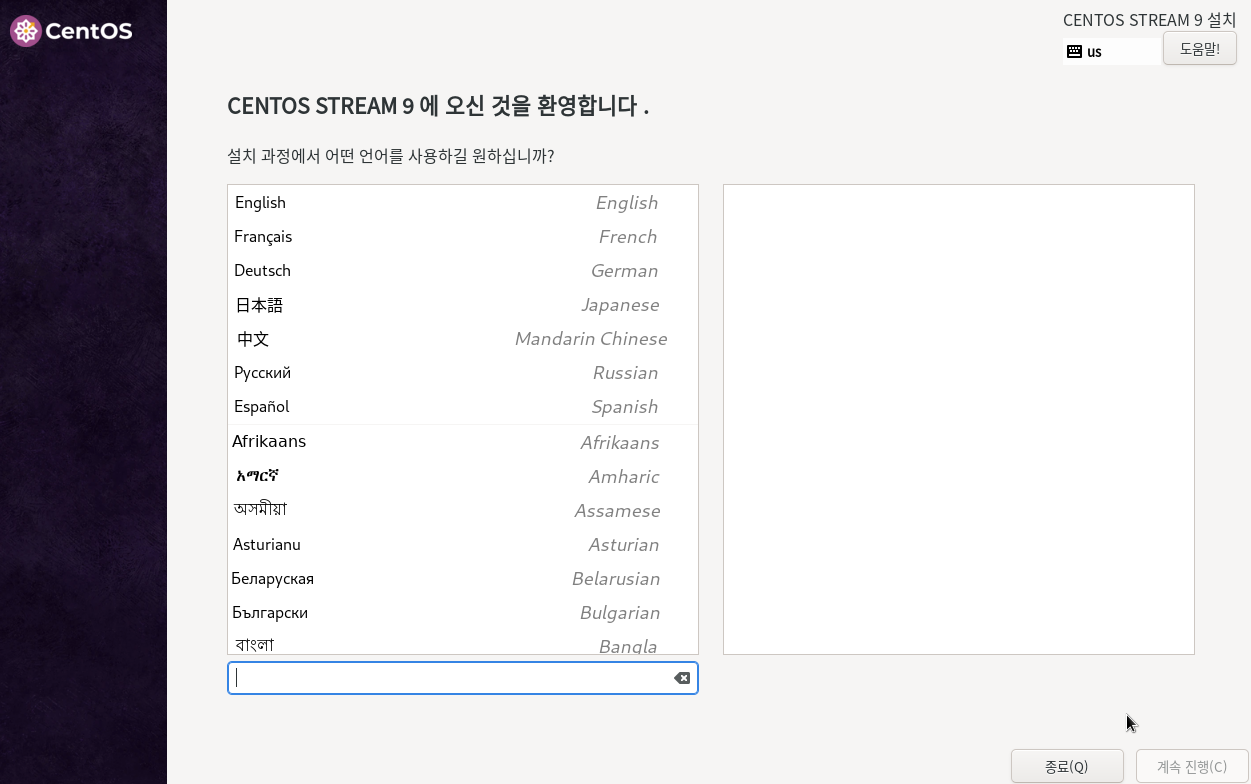Click the 'us' keyboard layout indicator
Image resolution: width=1251 pixels, height=784 pixels.
1112,51
